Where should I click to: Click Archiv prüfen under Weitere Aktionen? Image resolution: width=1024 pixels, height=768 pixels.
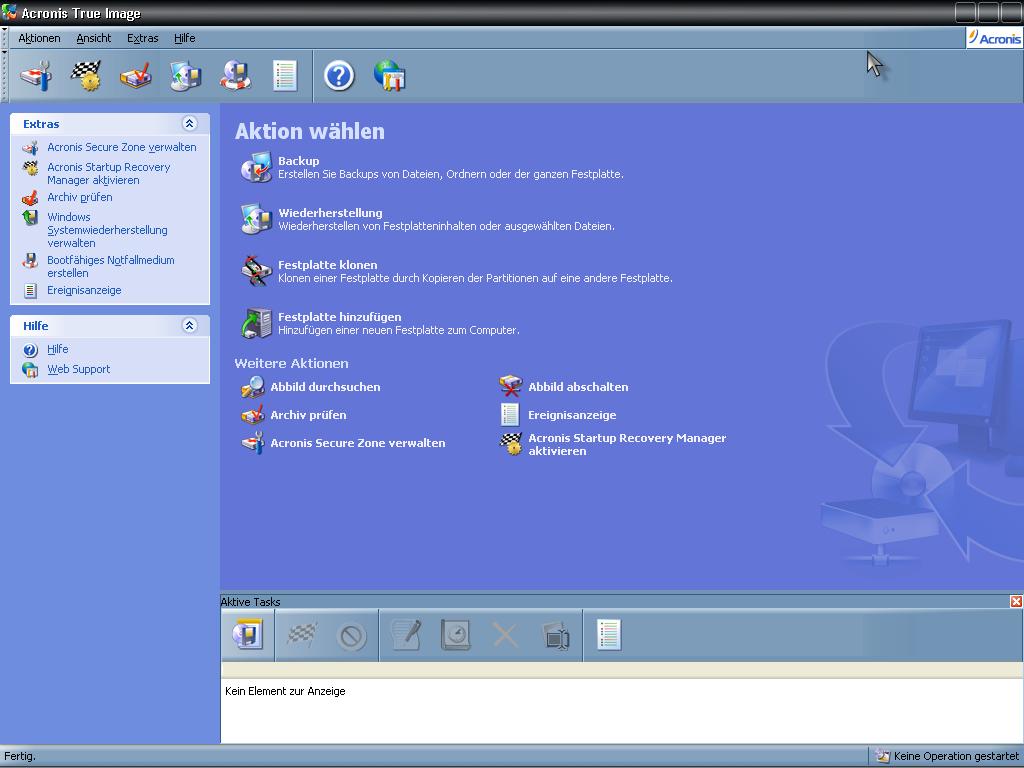308,415
